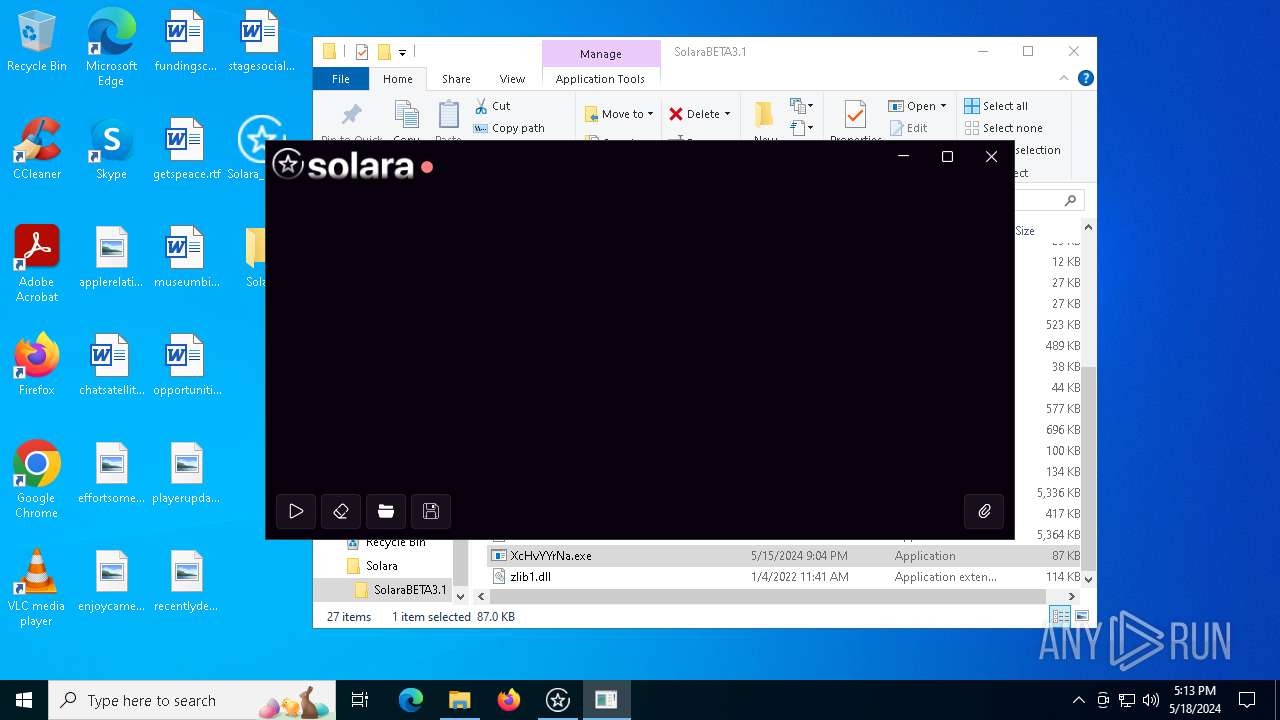Image resolution: width=1280 pixels, height=720 pixels.
Task: Switch to Details view button
Action: [x=1060, y=616]
